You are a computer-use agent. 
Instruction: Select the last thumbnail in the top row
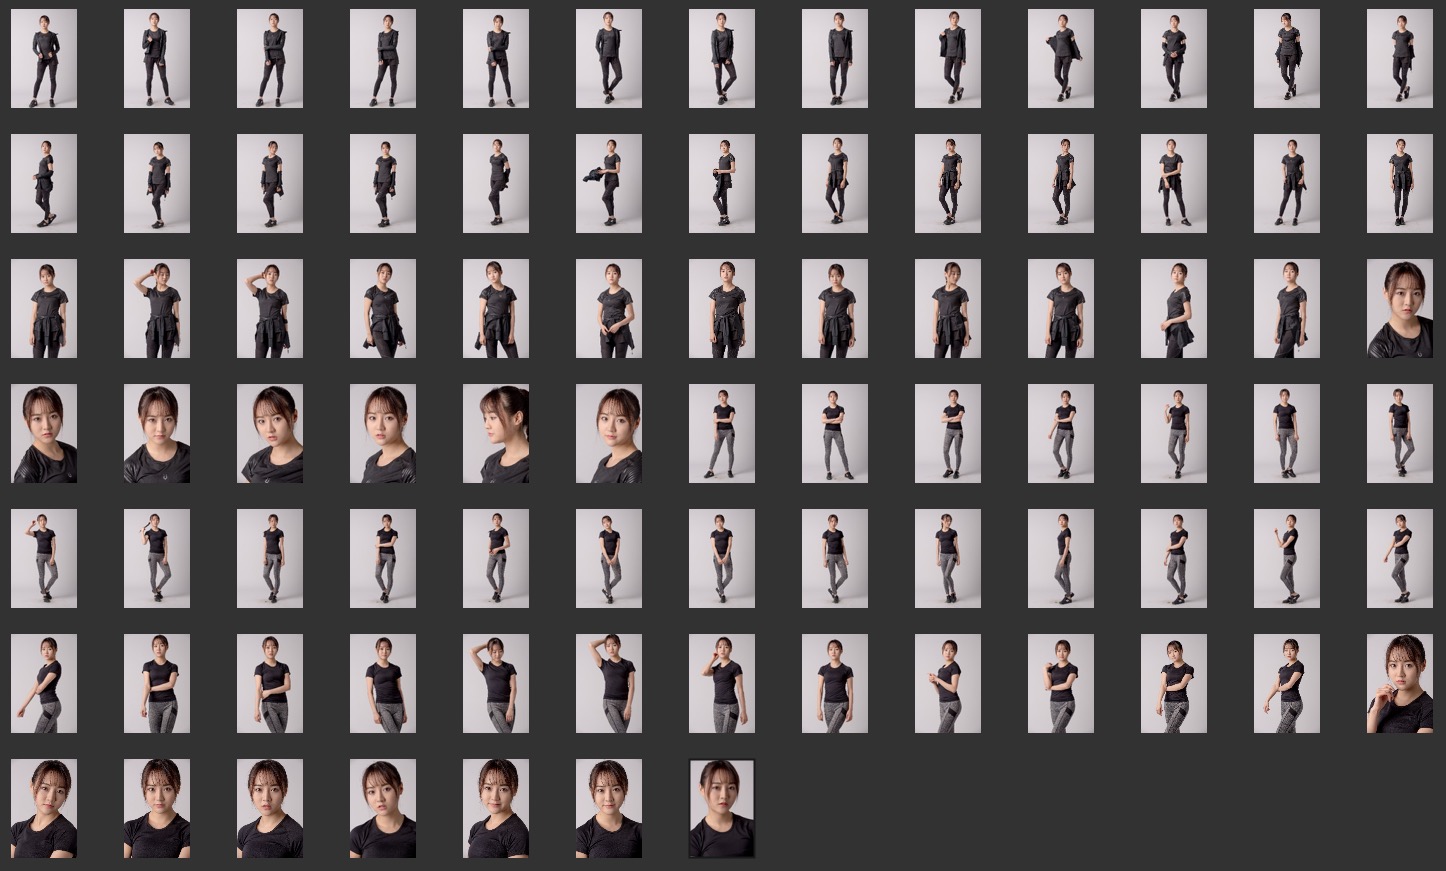click(1399, 59)
